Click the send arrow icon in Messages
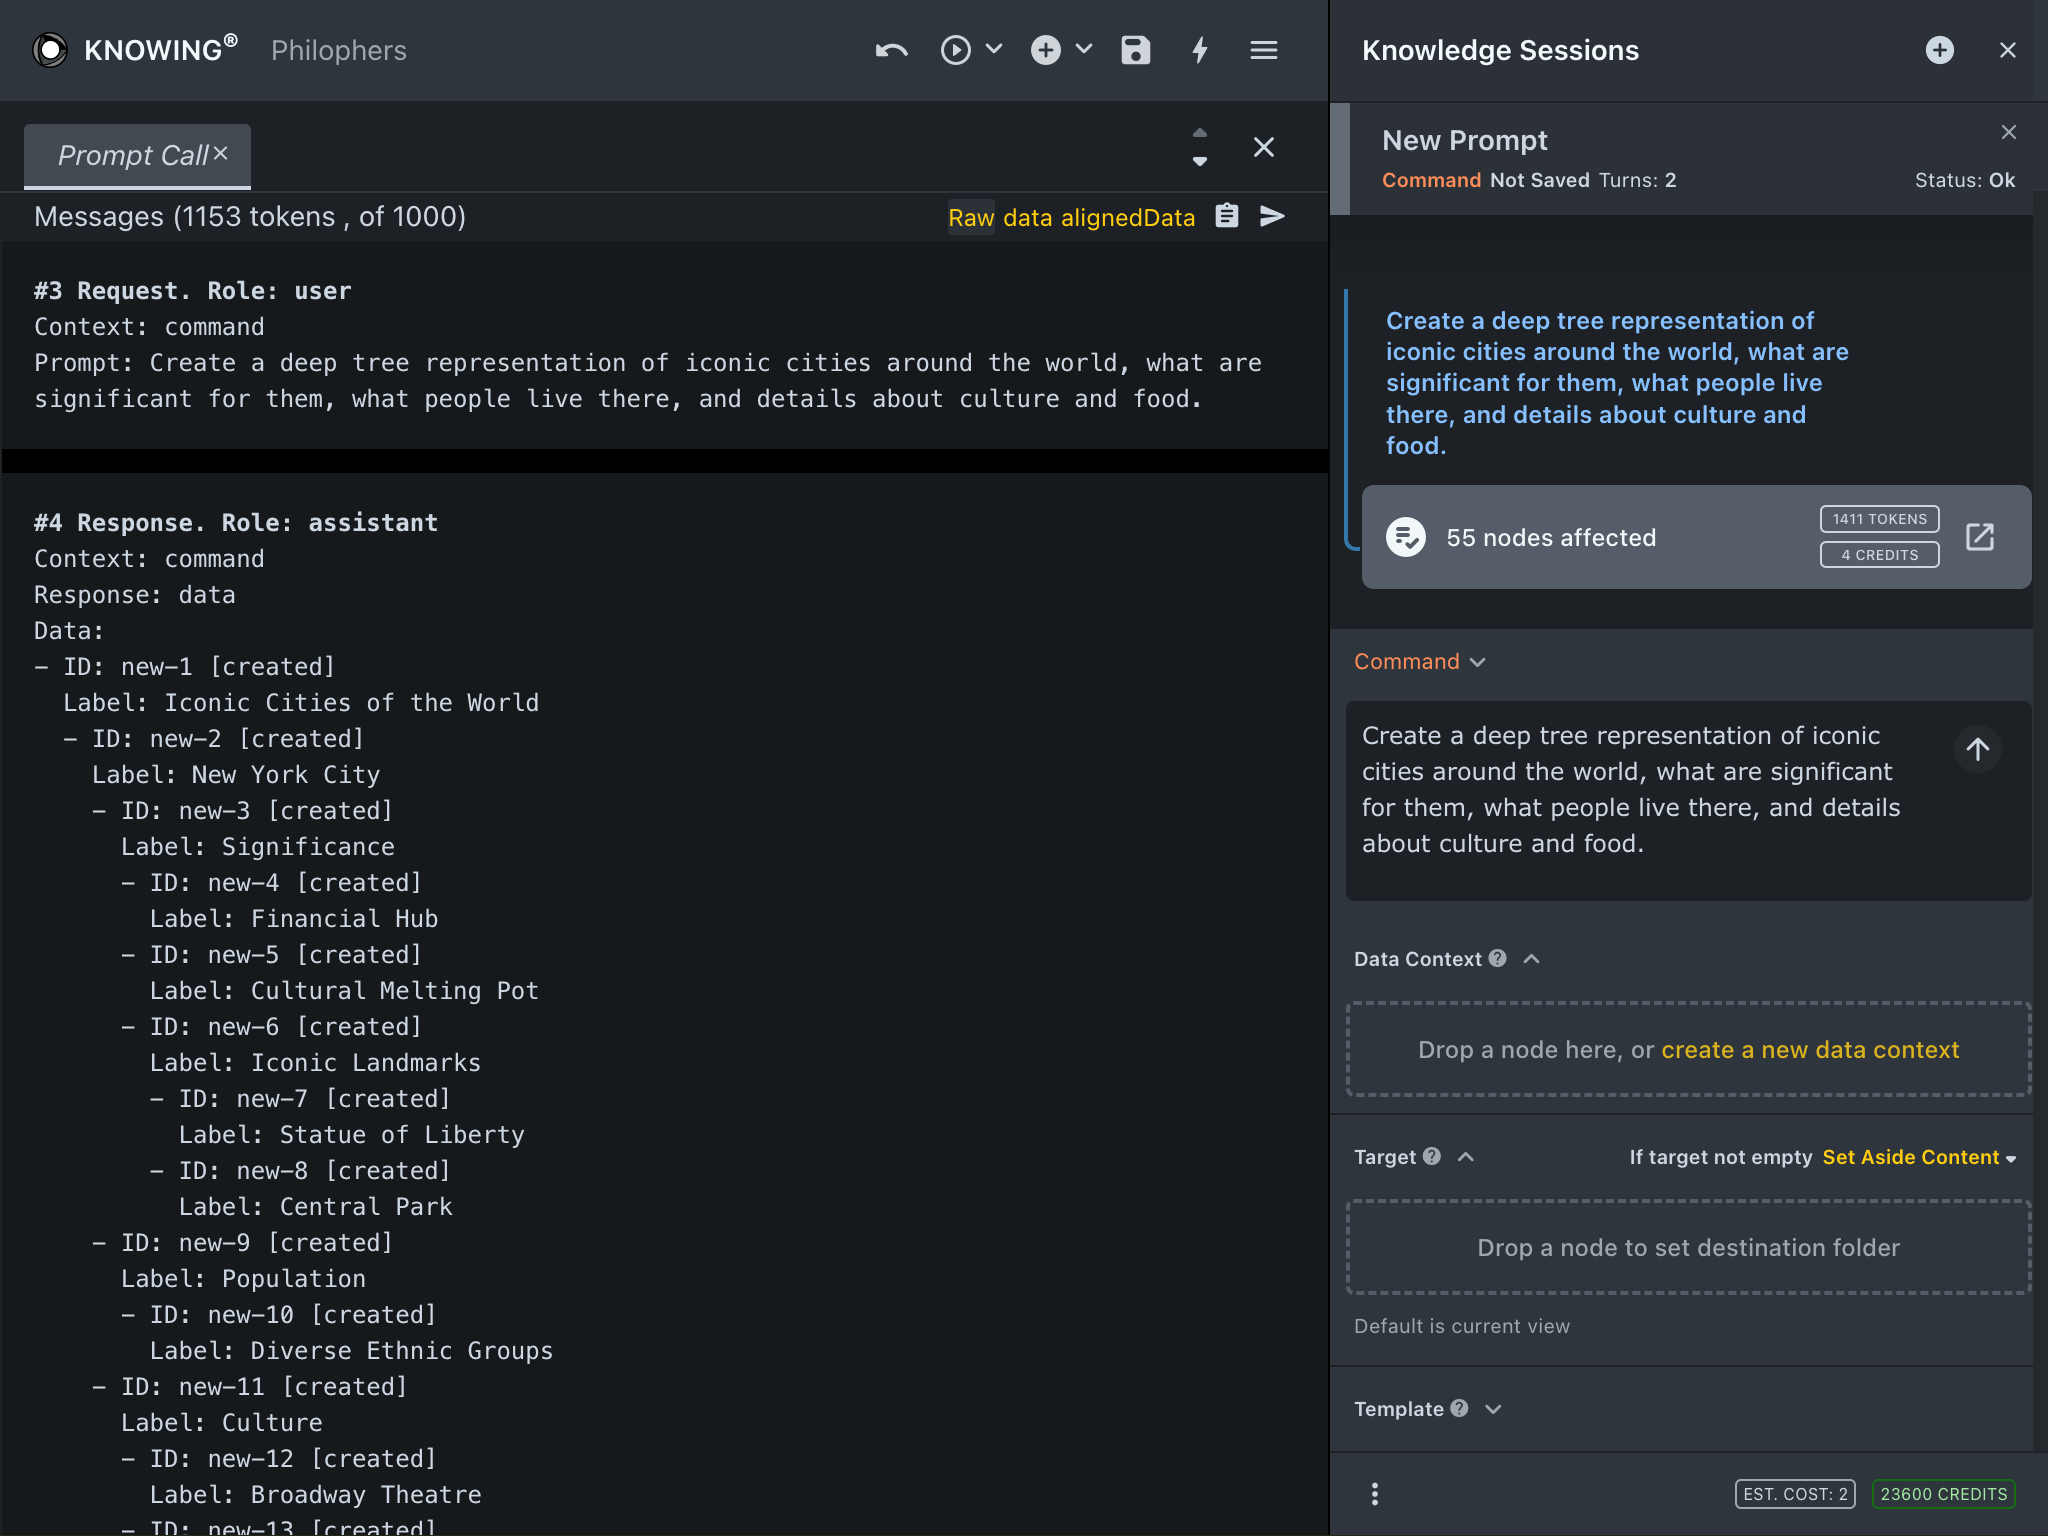Viewport: 2048px width, 1536px height. tap(1272, 216)
